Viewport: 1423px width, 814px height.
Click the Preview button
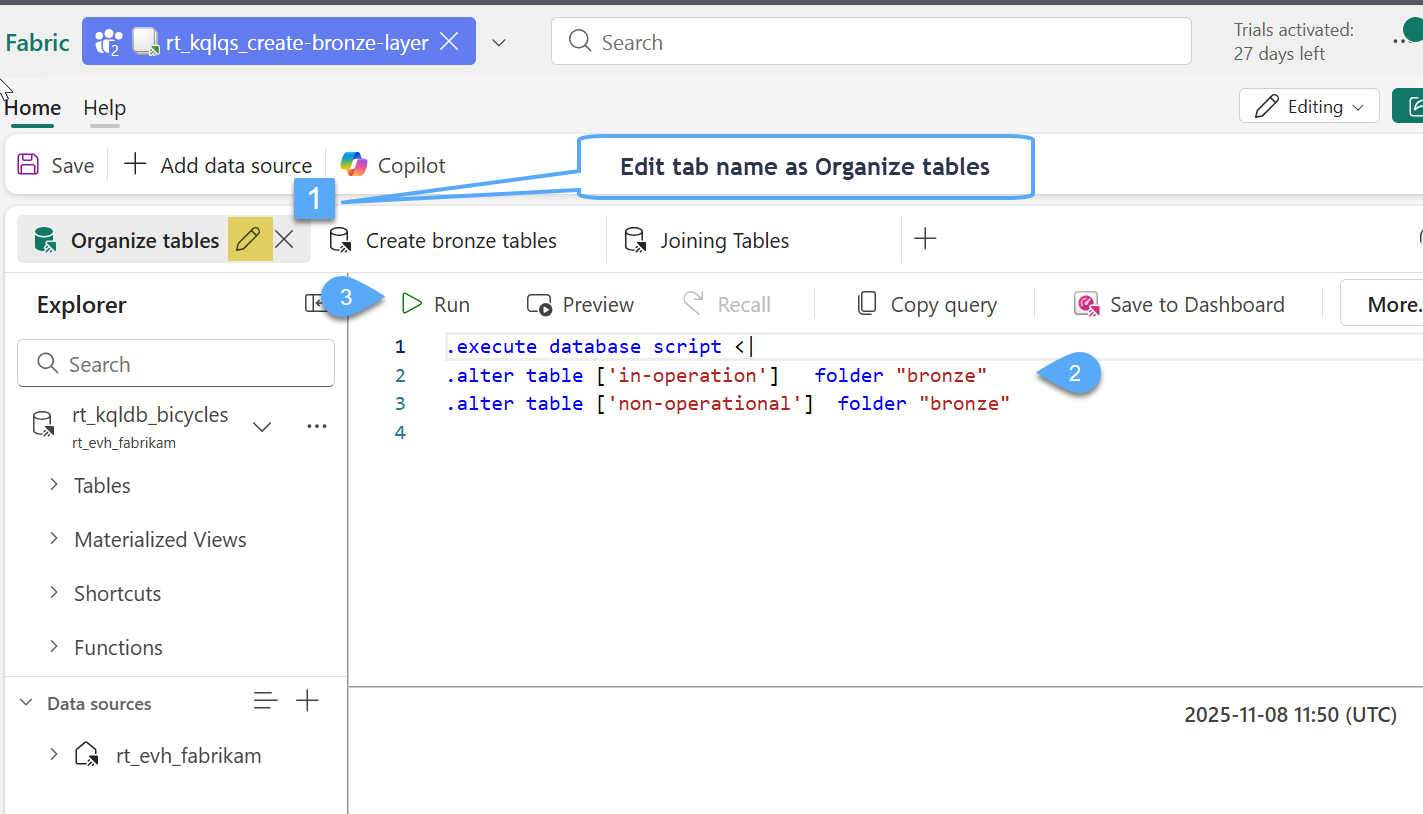point(581,304)
